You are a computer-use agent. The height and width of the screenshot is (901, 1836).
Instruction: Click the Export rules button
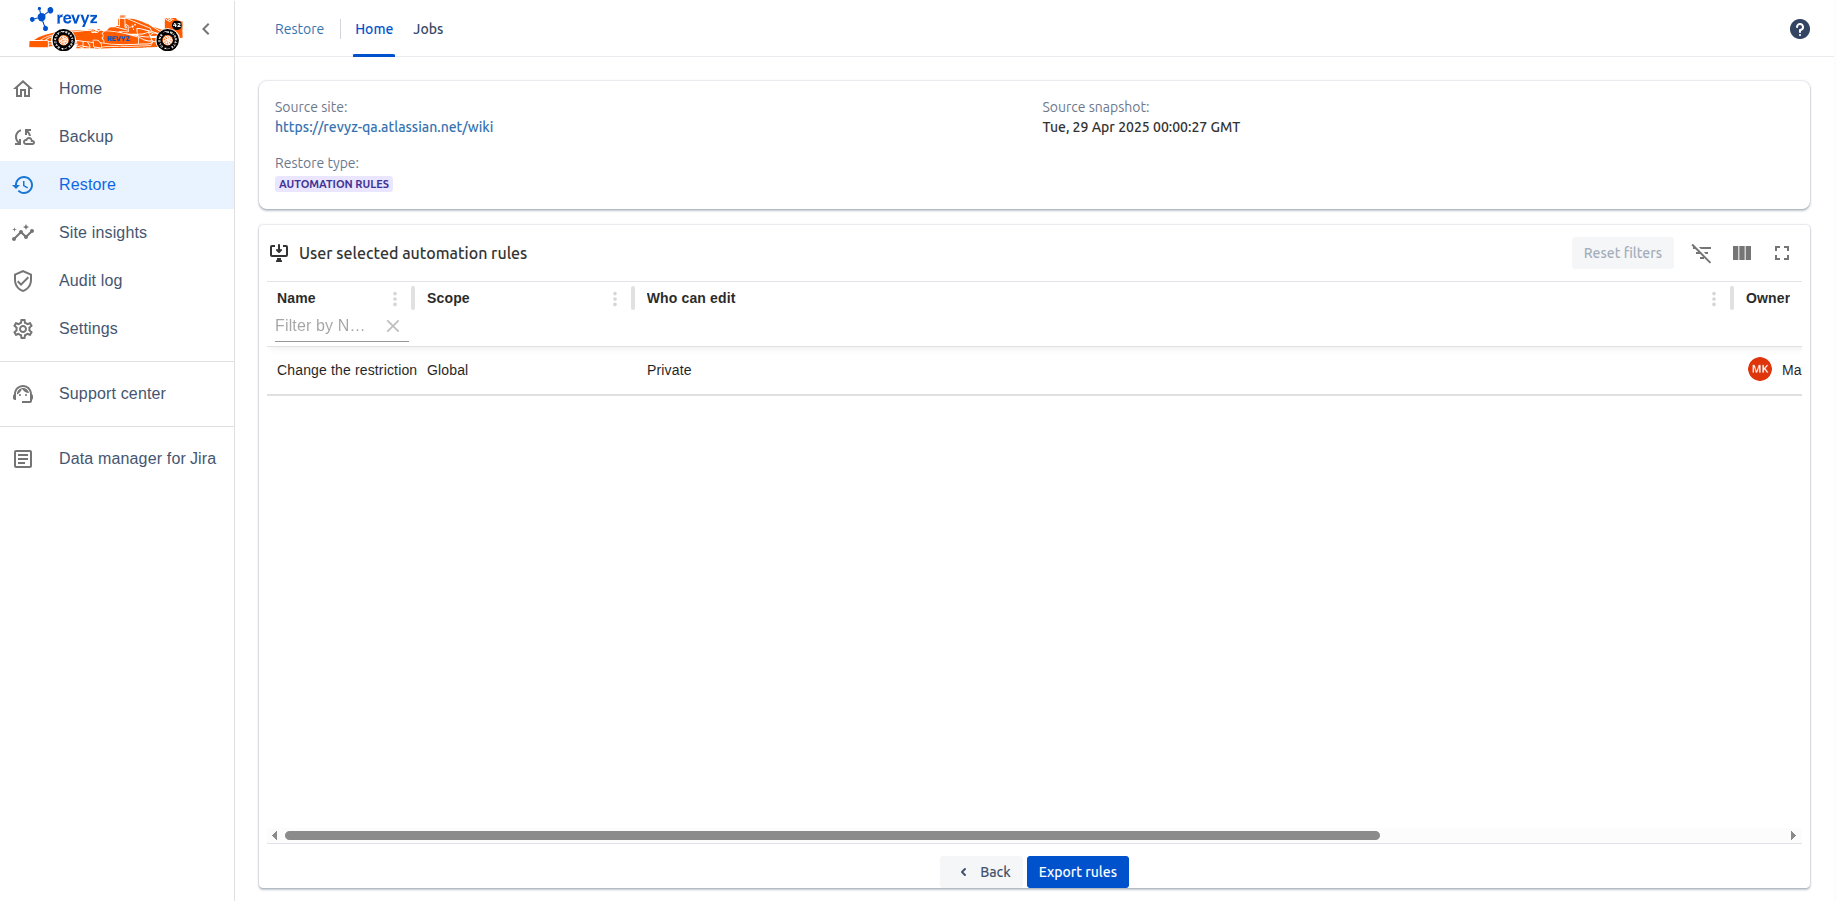[x=1077, y=871]
